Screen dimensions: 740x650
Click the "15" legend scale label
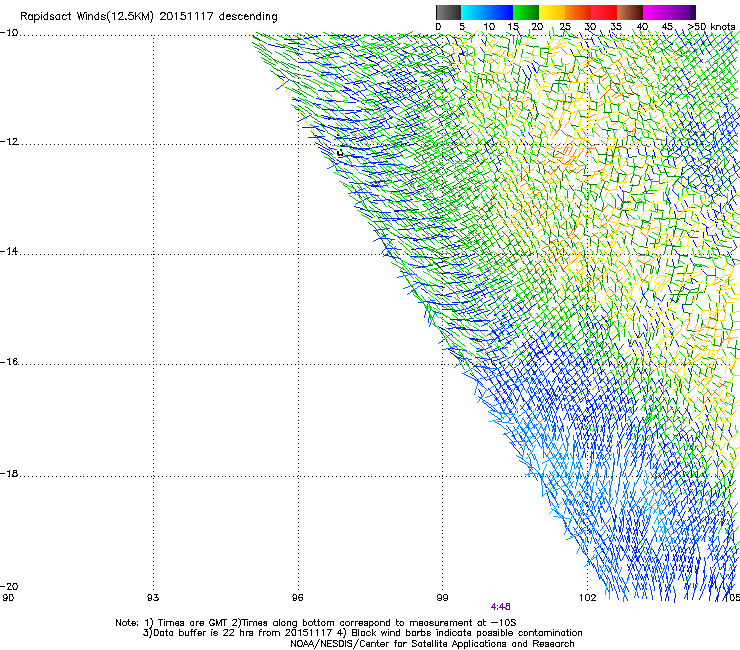point(513,27)
